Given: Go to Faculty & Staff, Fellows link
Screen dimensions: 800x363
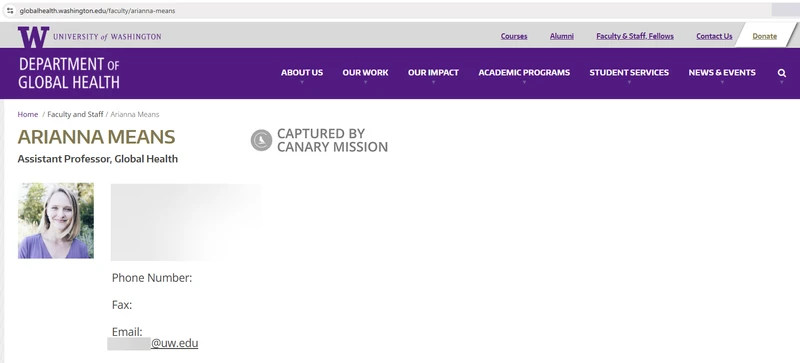Looking at the screenshot, I should 635,36.
